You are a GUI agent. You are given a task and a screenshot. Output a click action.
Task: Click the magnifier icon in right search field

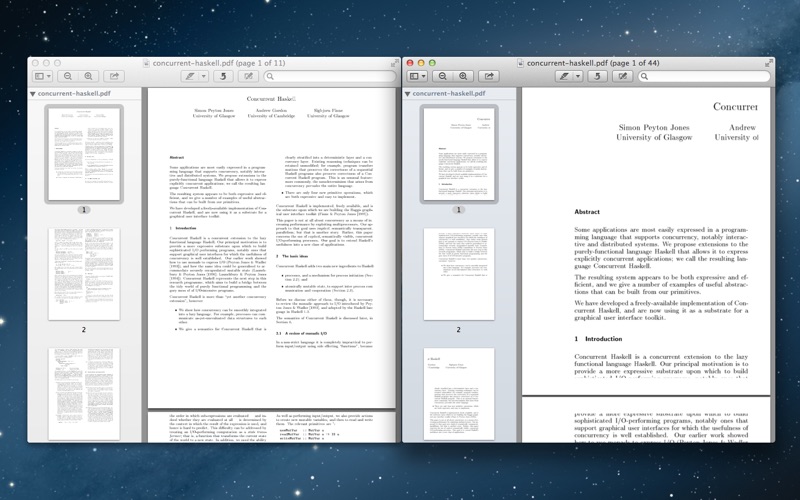click(644, 76)
